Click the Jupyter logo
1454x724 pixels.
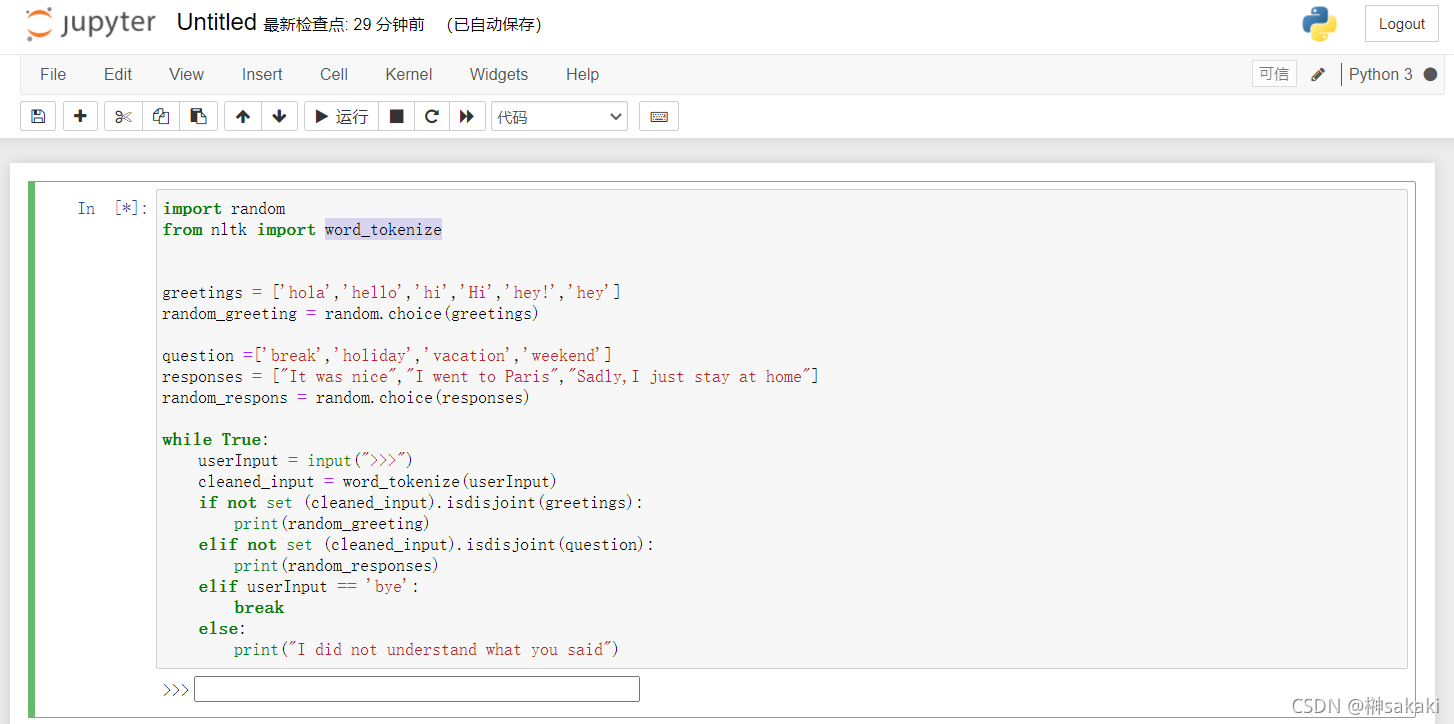click(91, 24)
